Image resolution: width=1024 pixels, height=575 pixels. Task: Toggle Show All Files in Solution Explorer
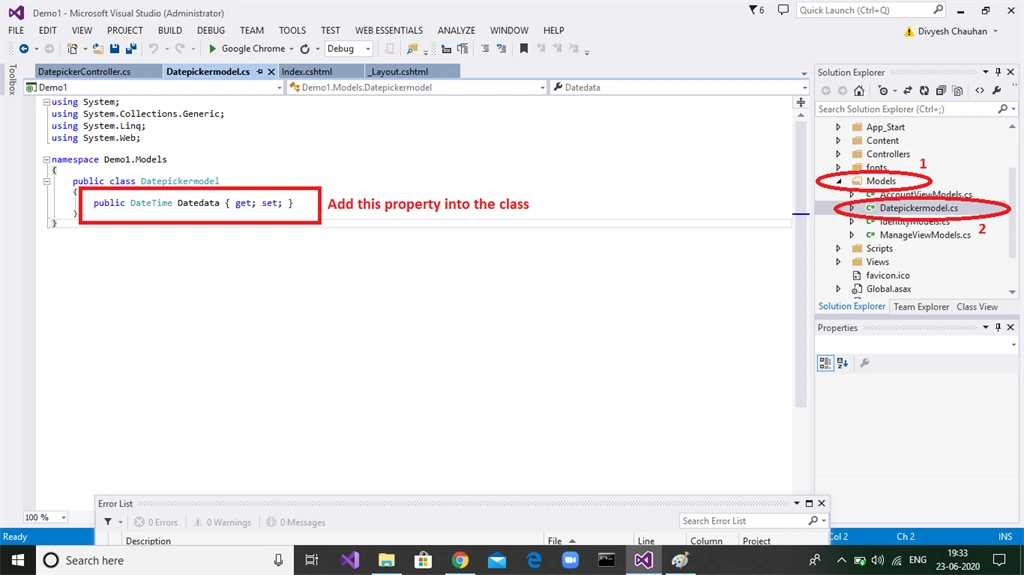pyautogui.click(x=957, y=91)
